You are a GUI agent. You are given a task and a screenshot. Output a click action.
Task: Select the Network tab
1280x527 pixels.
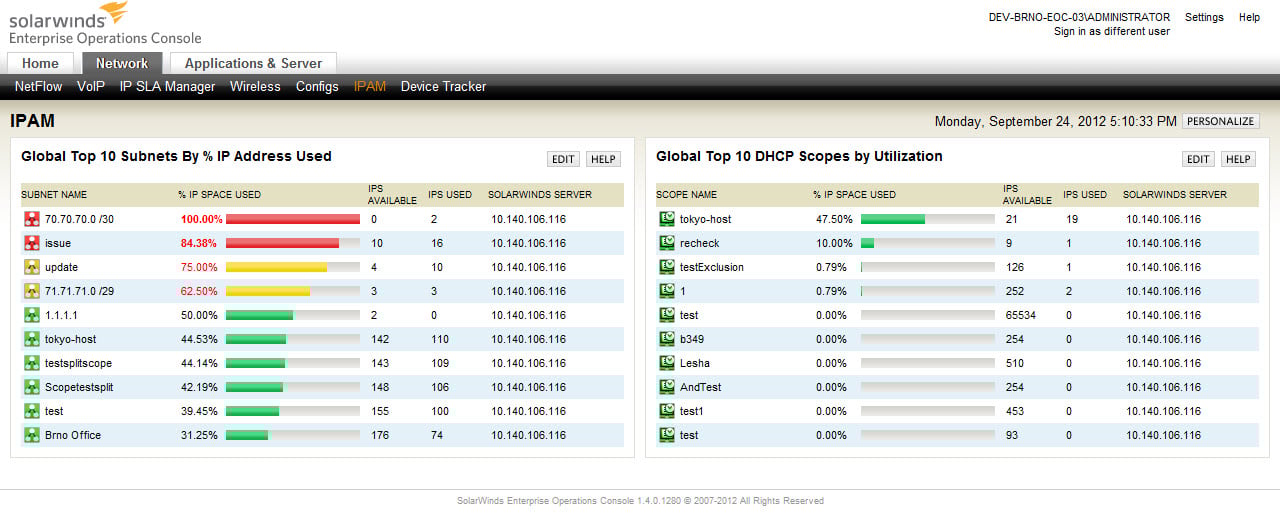pos(122,63)
